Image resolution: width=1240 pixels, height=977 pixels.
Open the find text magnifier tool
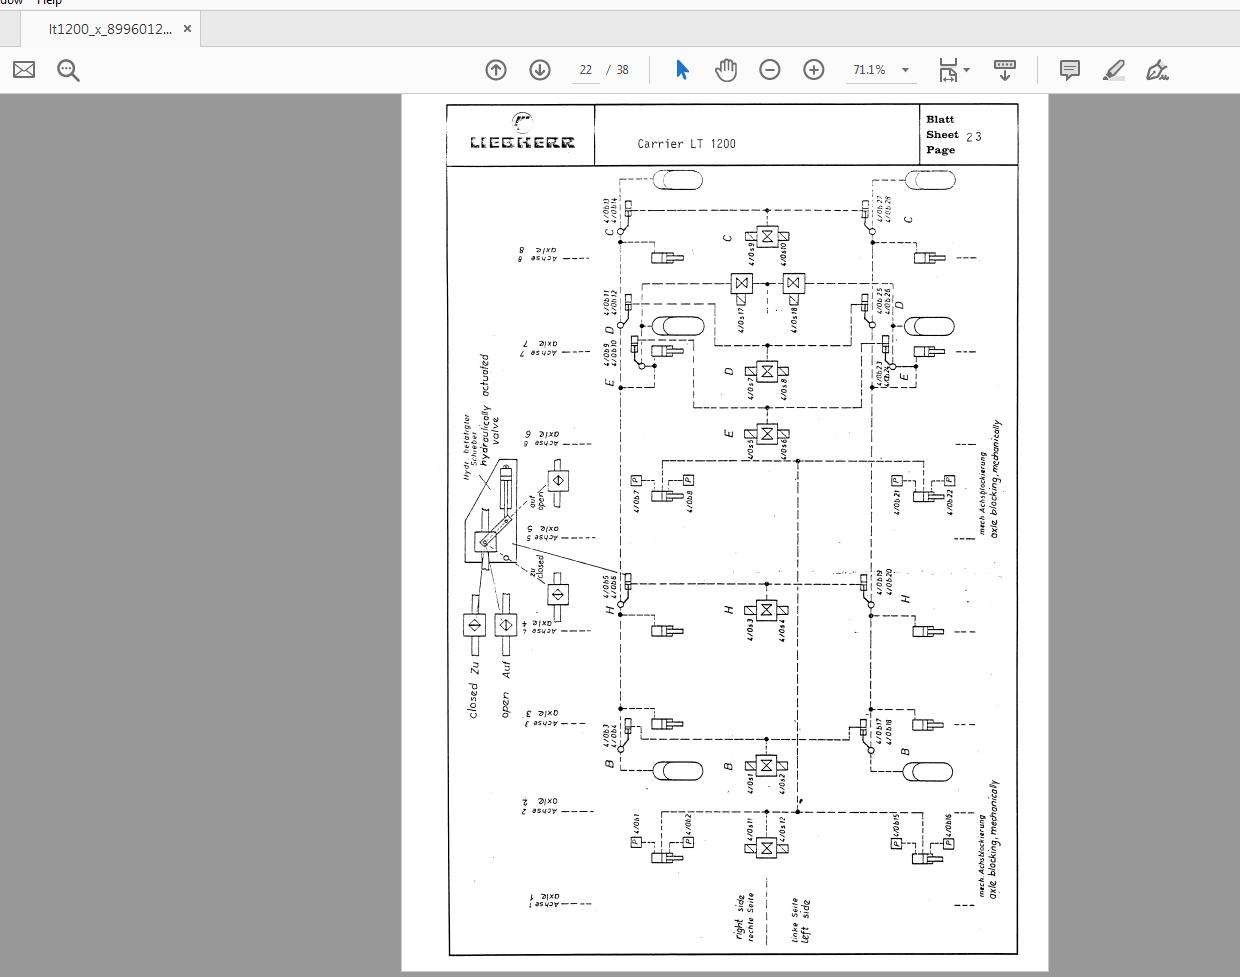pyautogui.click(x=68, y=70)
